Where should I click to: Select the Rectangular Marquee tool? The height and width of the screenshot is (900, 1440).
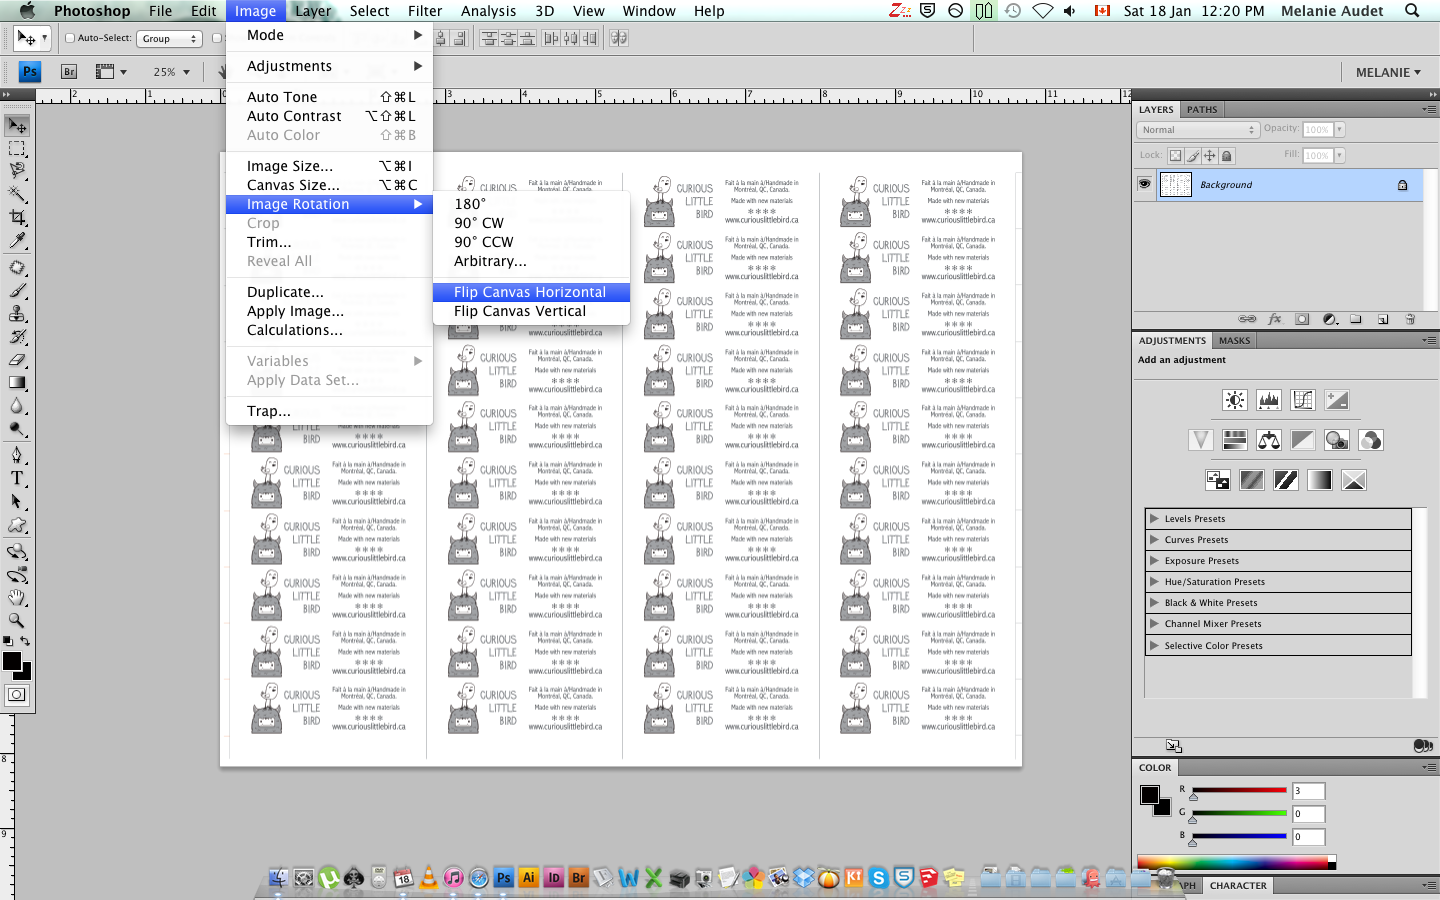pos(17,149)
